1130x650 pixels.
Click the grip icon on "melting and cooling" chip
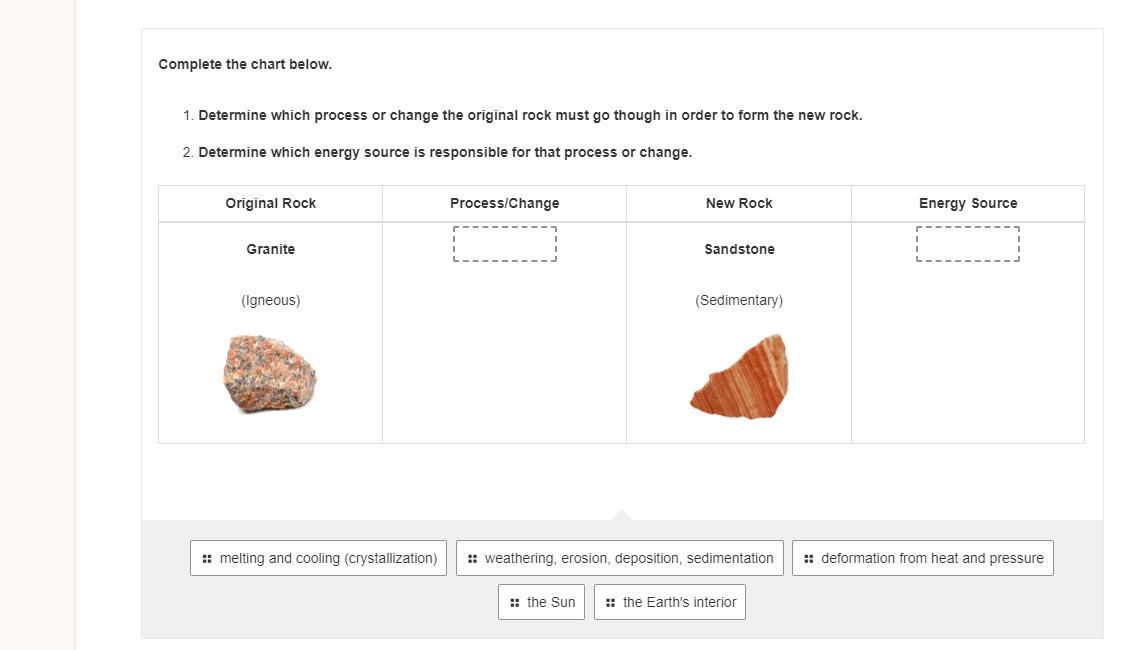207,559
